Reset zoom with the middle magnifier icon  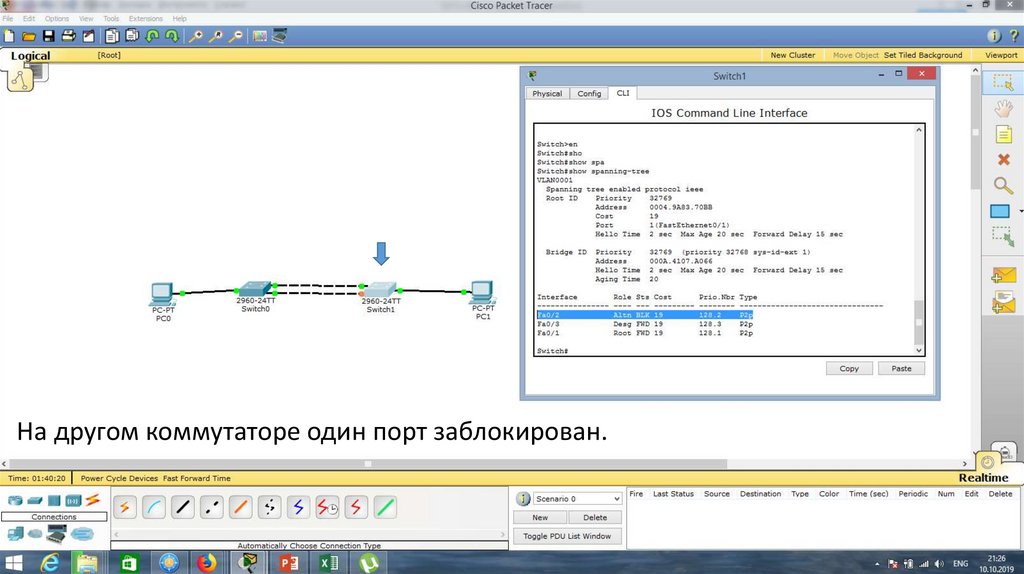(216, 37)
